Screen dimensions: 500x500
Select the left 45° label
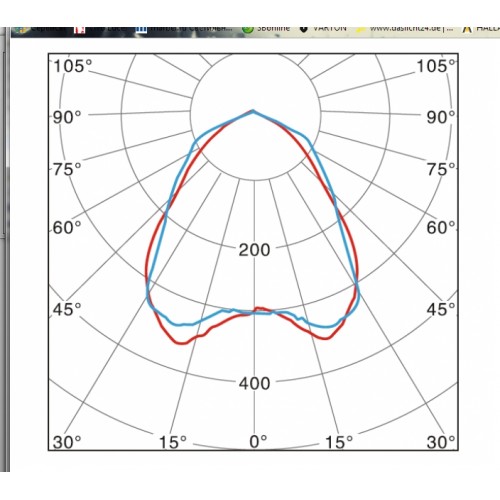67,310
